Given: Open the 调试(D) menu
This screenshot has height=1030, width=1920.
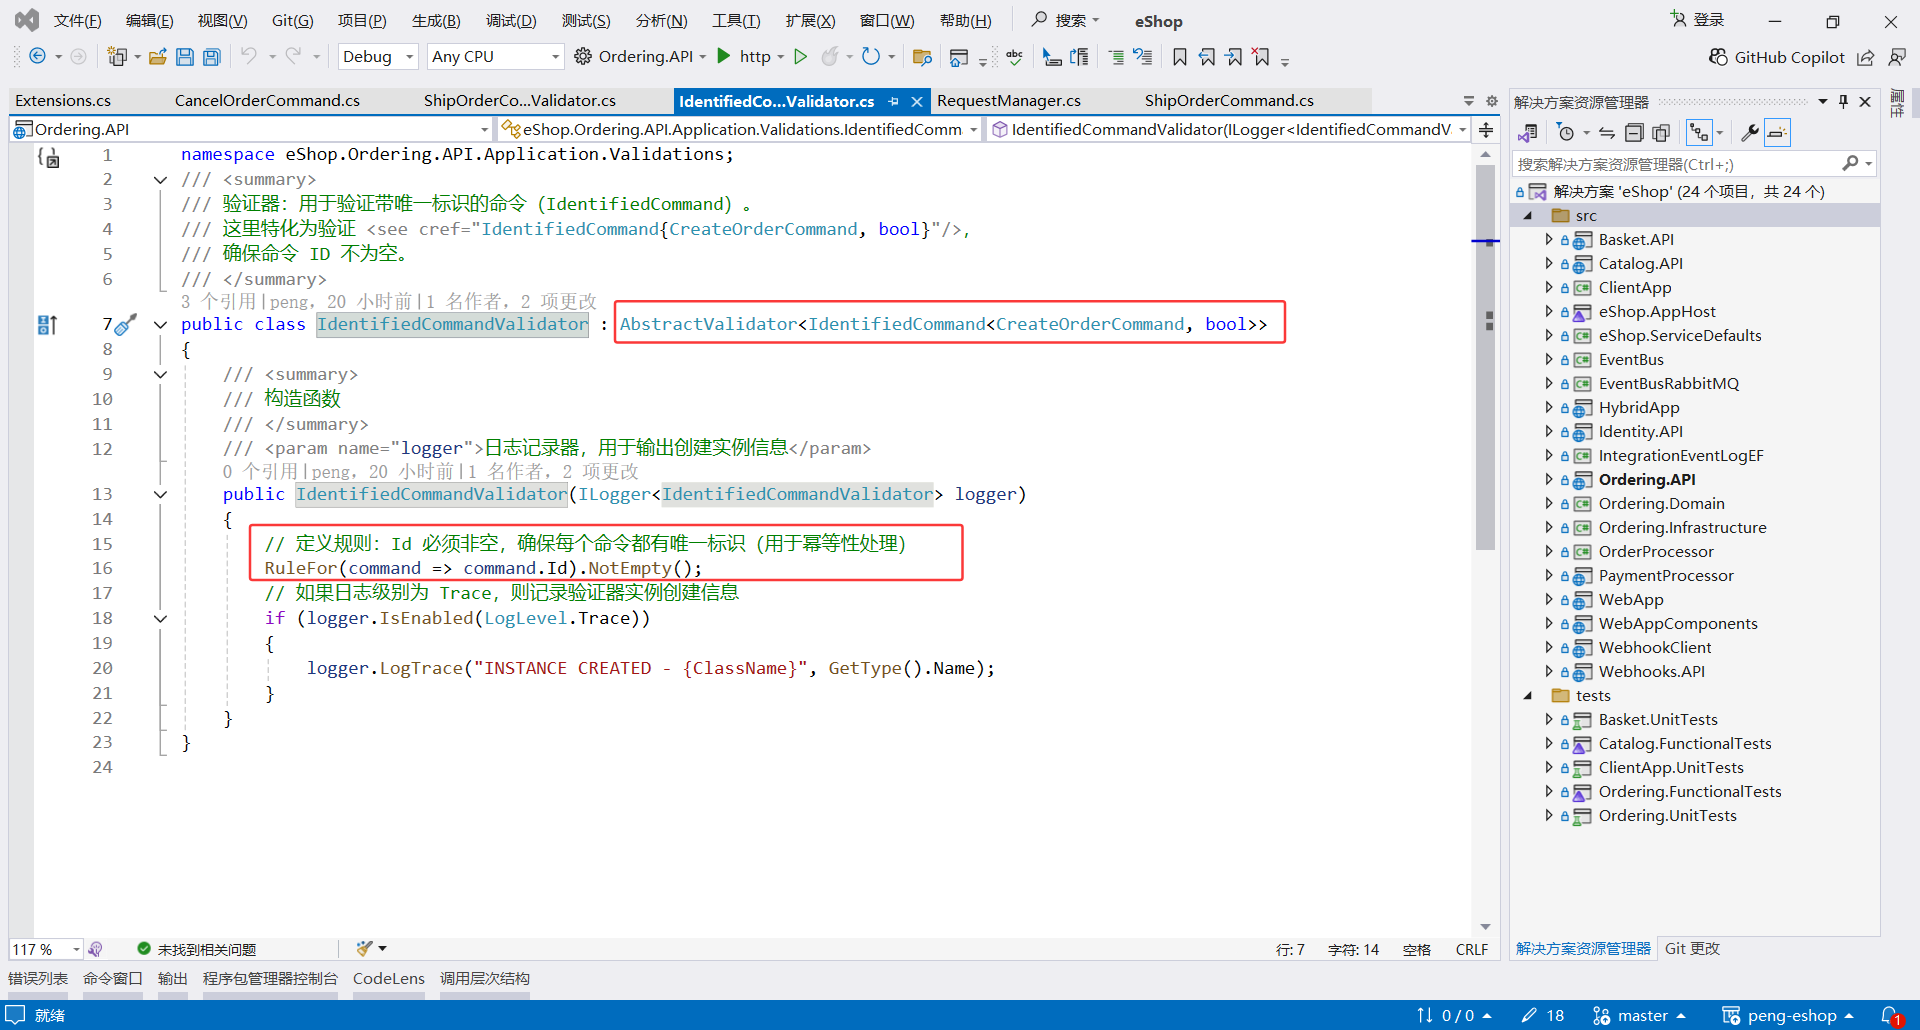Looking at the screenshot, I should (x=511, y=21).
